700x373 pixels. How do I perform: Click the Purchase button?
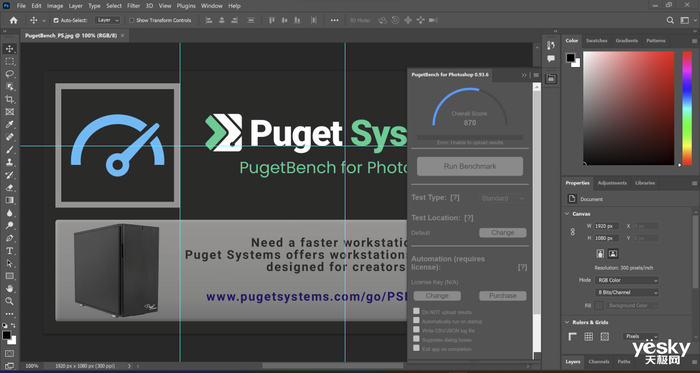503,295
